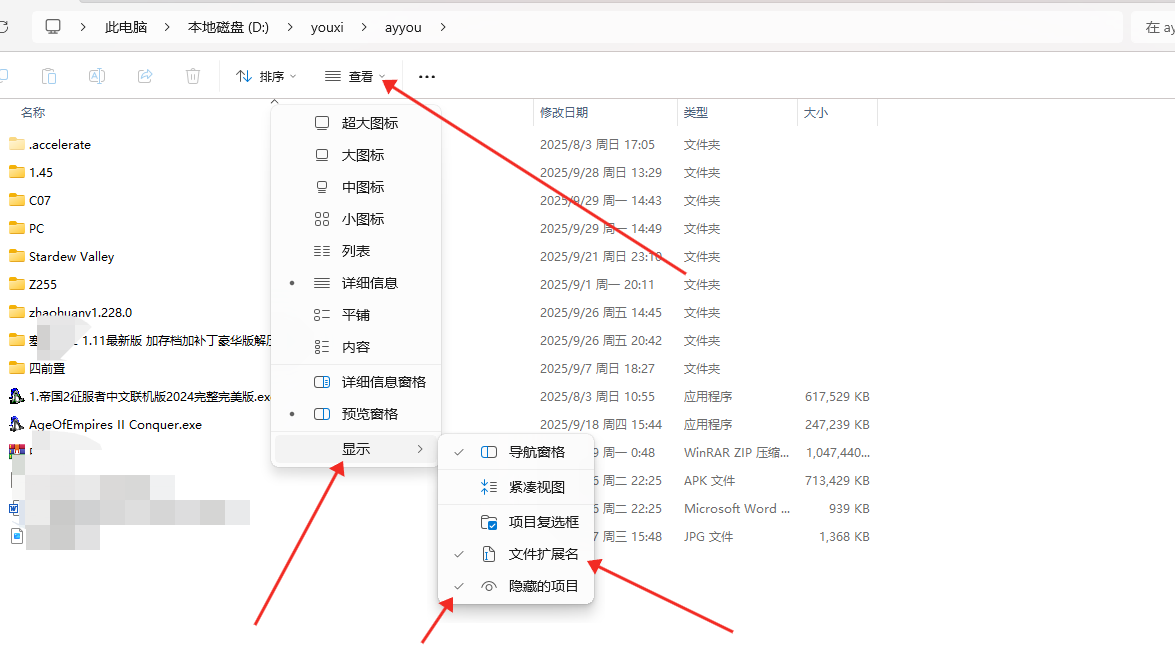Toggle 文件扩展名 file extensions option
The image size is (1175, 668).
tap(543, 554)
